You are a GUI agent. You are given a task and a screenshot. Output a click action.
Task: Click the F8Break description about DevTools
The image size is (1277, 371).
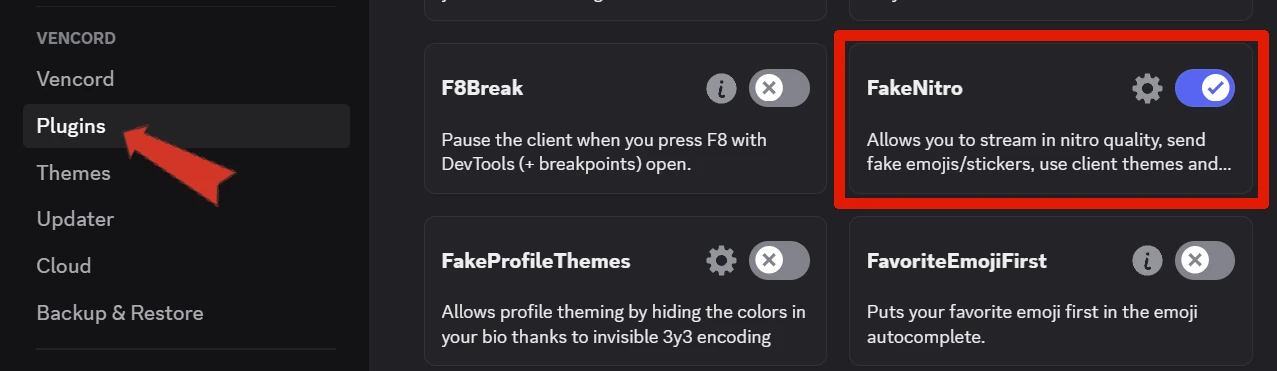point(605,152)
